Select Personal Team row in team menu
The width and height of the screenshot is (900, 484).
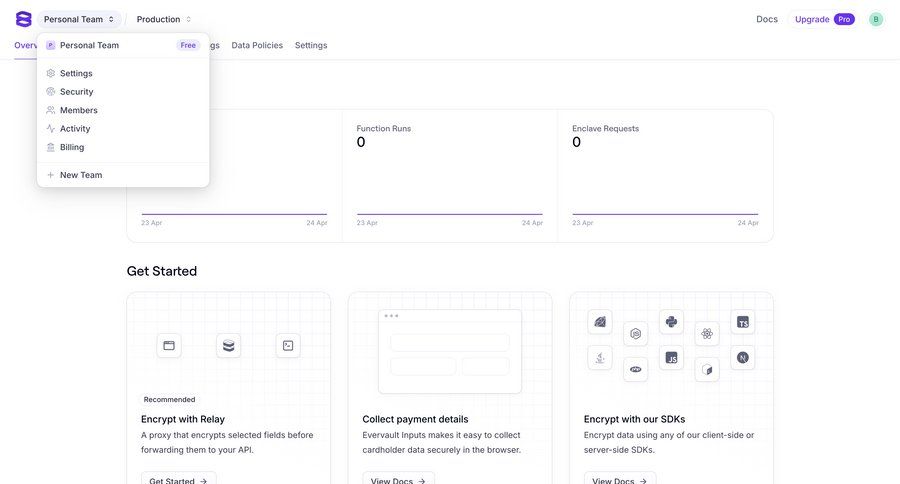[123, 45]
